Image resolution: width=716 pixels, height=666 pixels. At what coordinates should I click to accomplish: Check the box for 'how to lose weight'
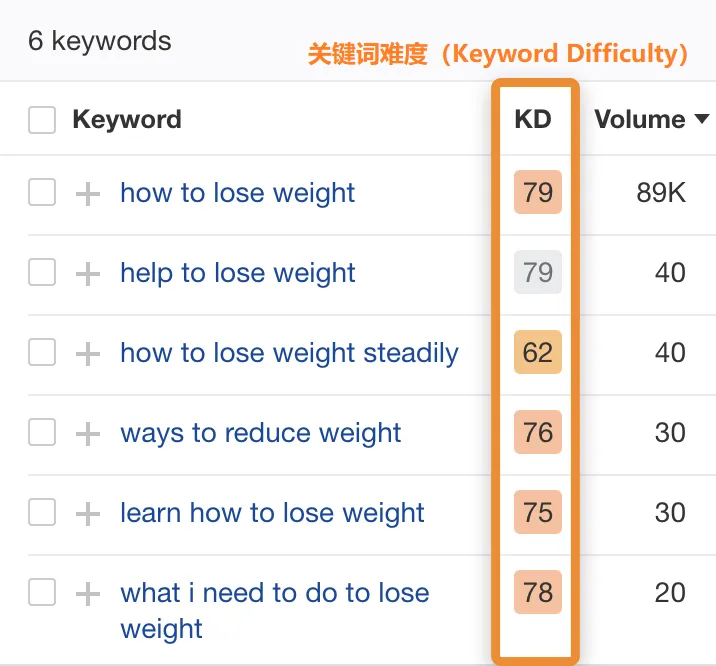[42, 193]
